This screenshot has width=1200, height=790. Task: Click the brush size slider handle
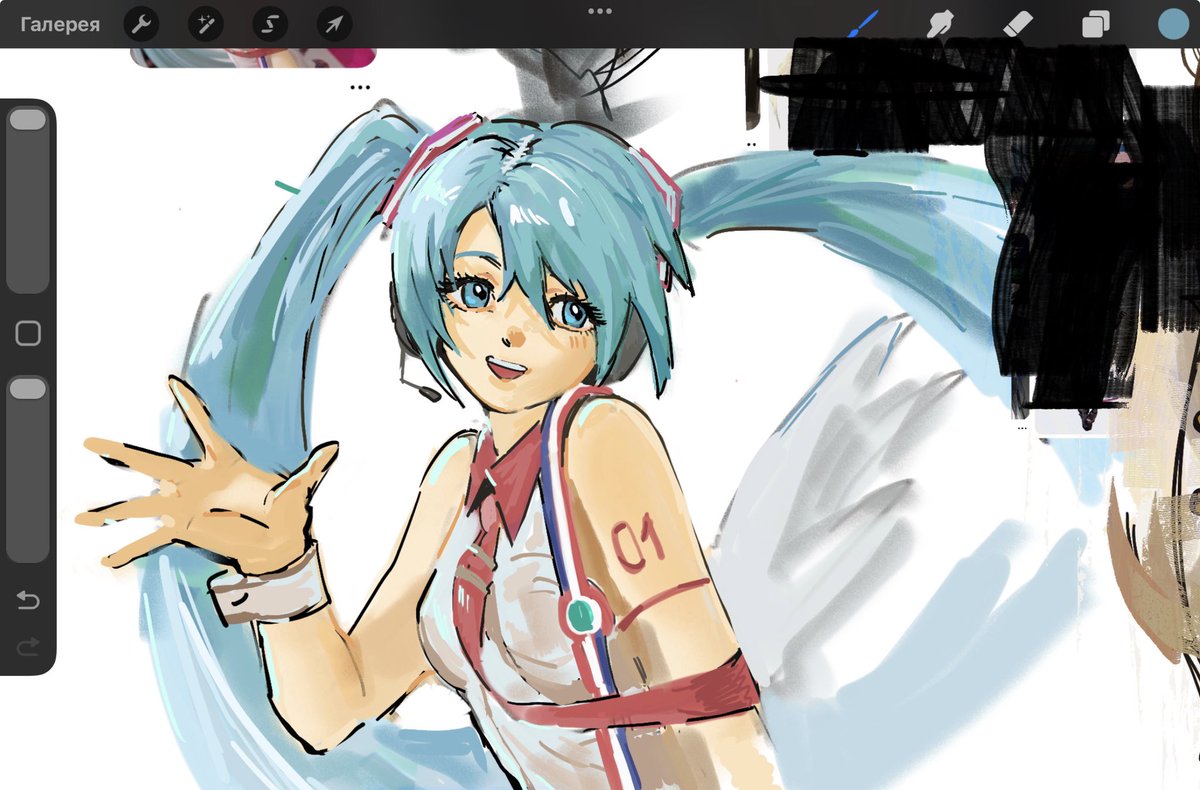(28, 120)
